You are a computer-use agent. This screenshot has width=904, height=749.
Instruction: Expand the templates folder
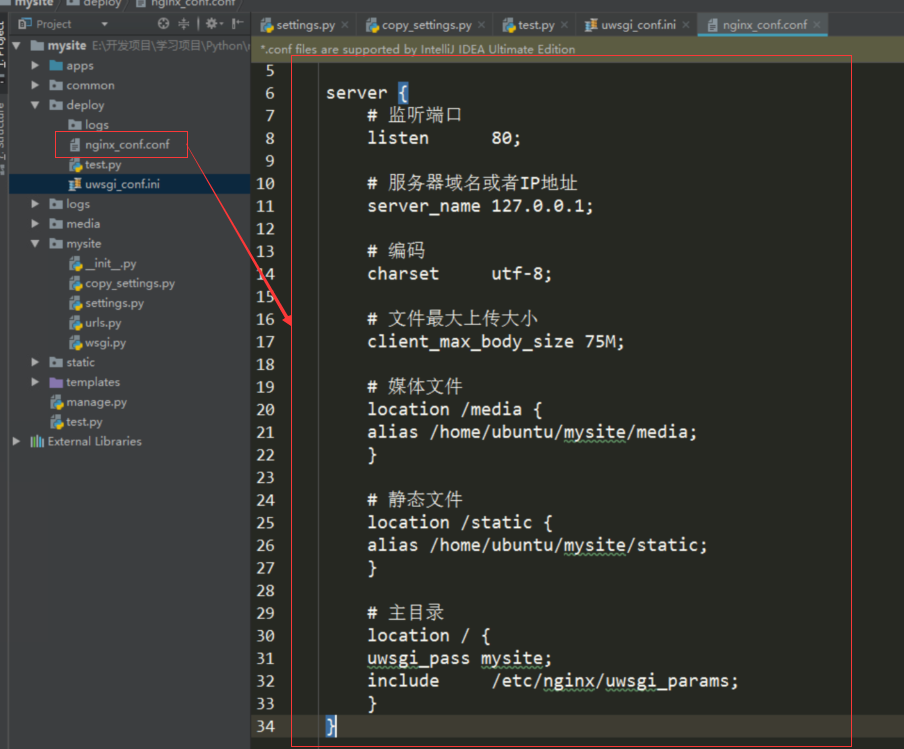(x=35, y=382)
